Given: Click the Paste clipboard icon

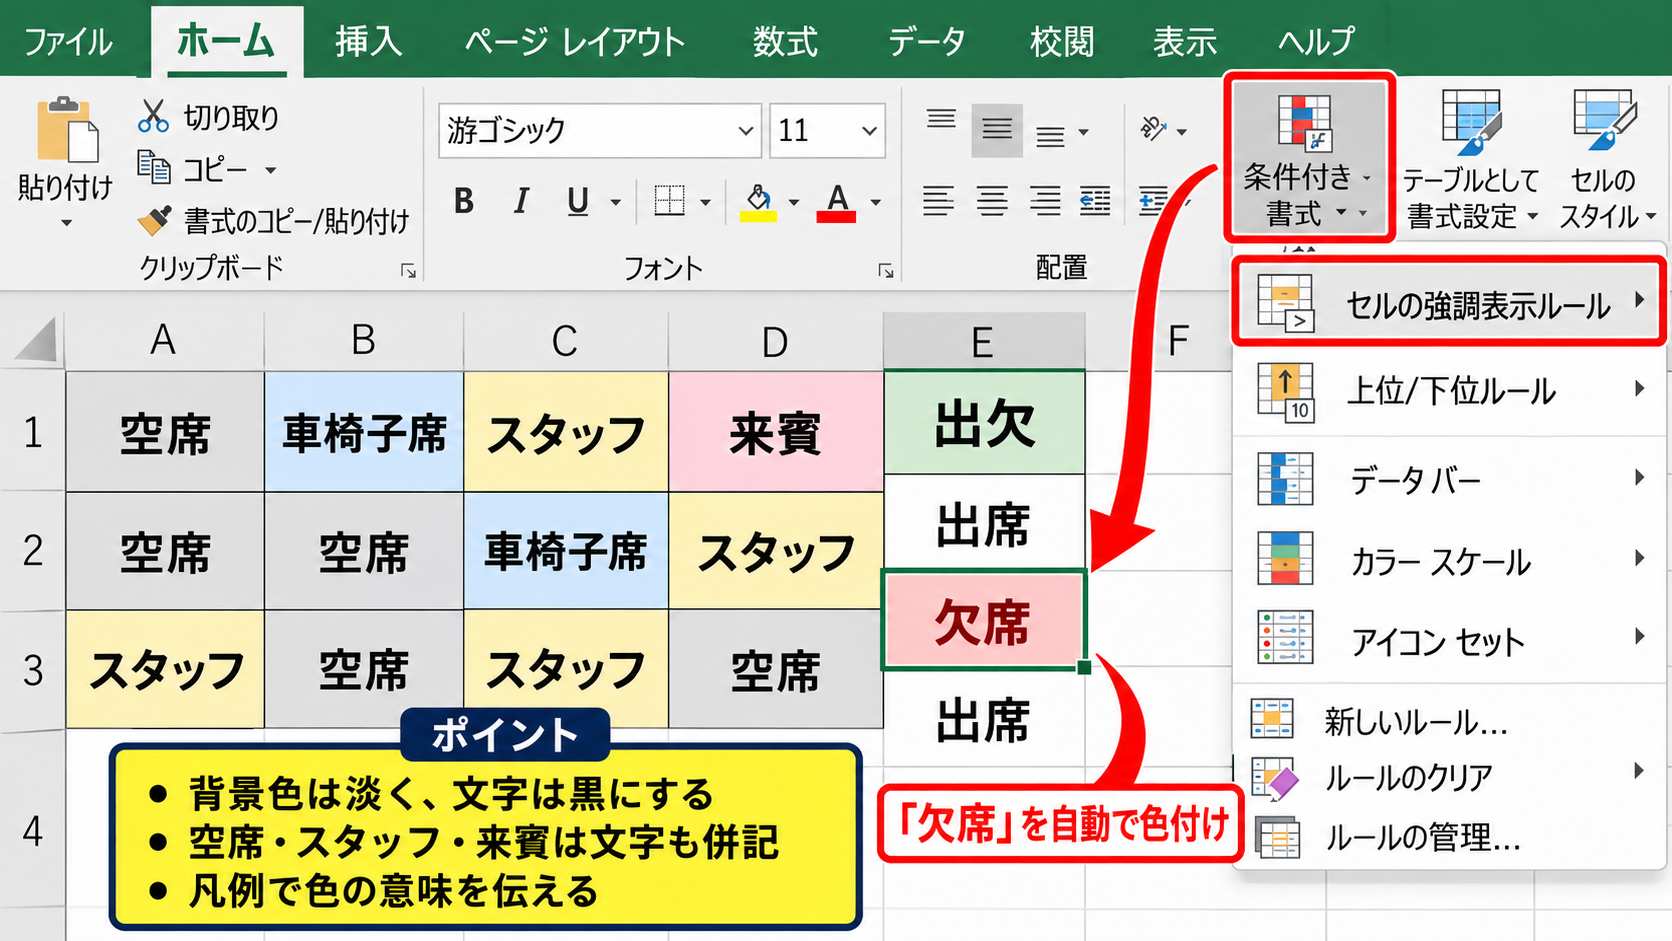Looking at the screenshot, I should (67, 128).
